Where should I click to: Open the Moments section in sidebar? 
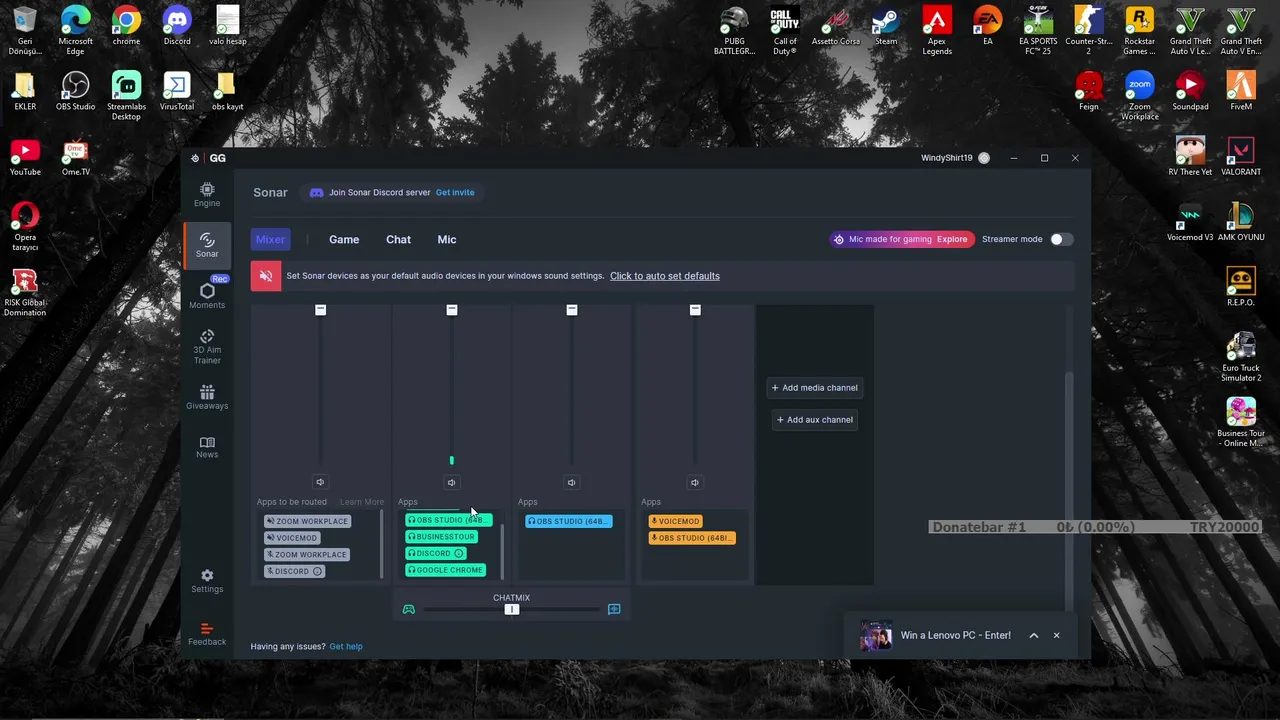207,295
